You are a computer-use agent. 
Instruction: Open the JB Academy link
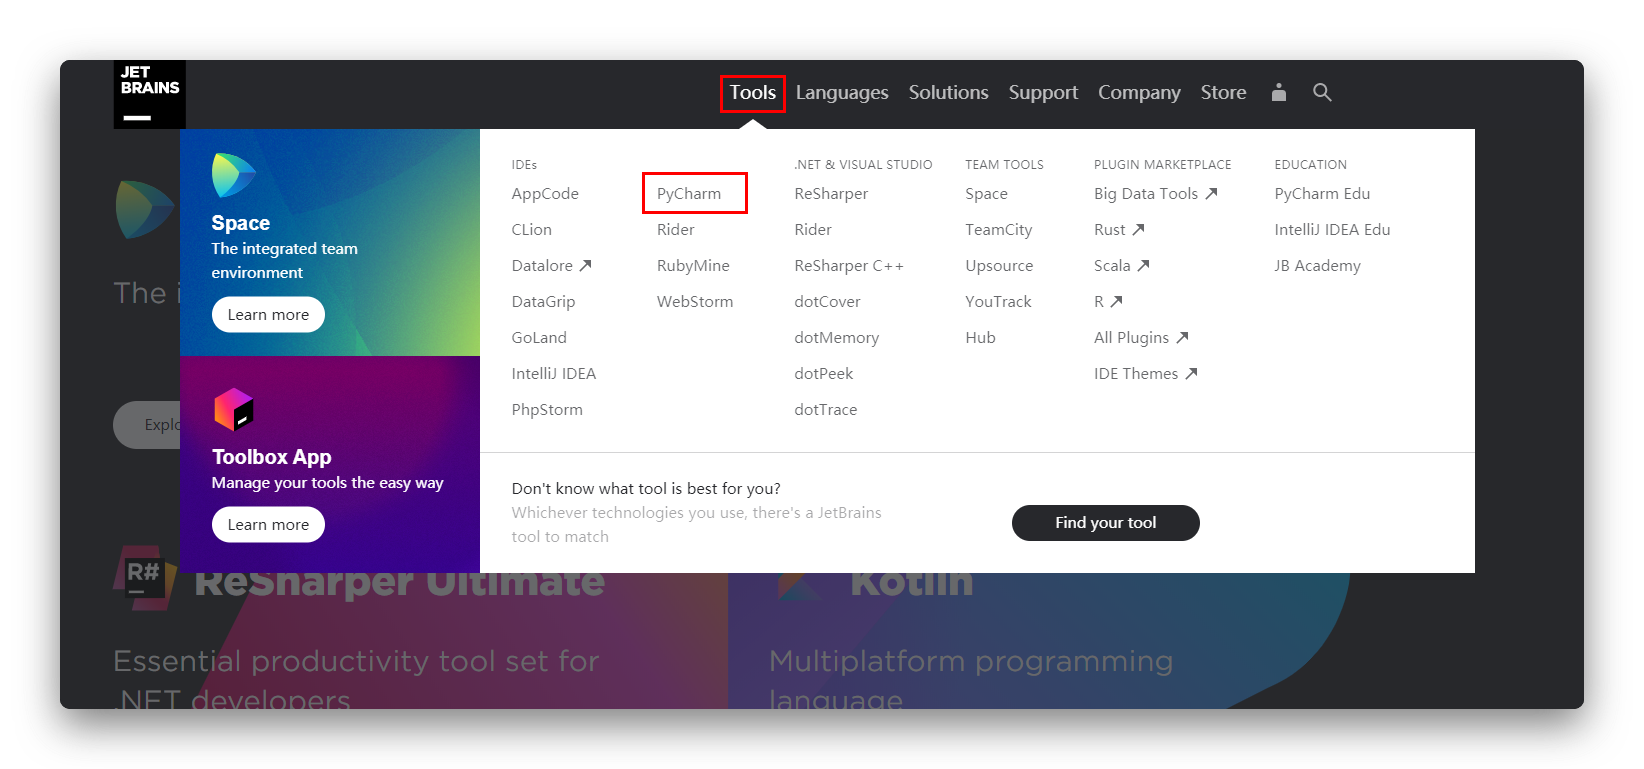coord(1318,265)
